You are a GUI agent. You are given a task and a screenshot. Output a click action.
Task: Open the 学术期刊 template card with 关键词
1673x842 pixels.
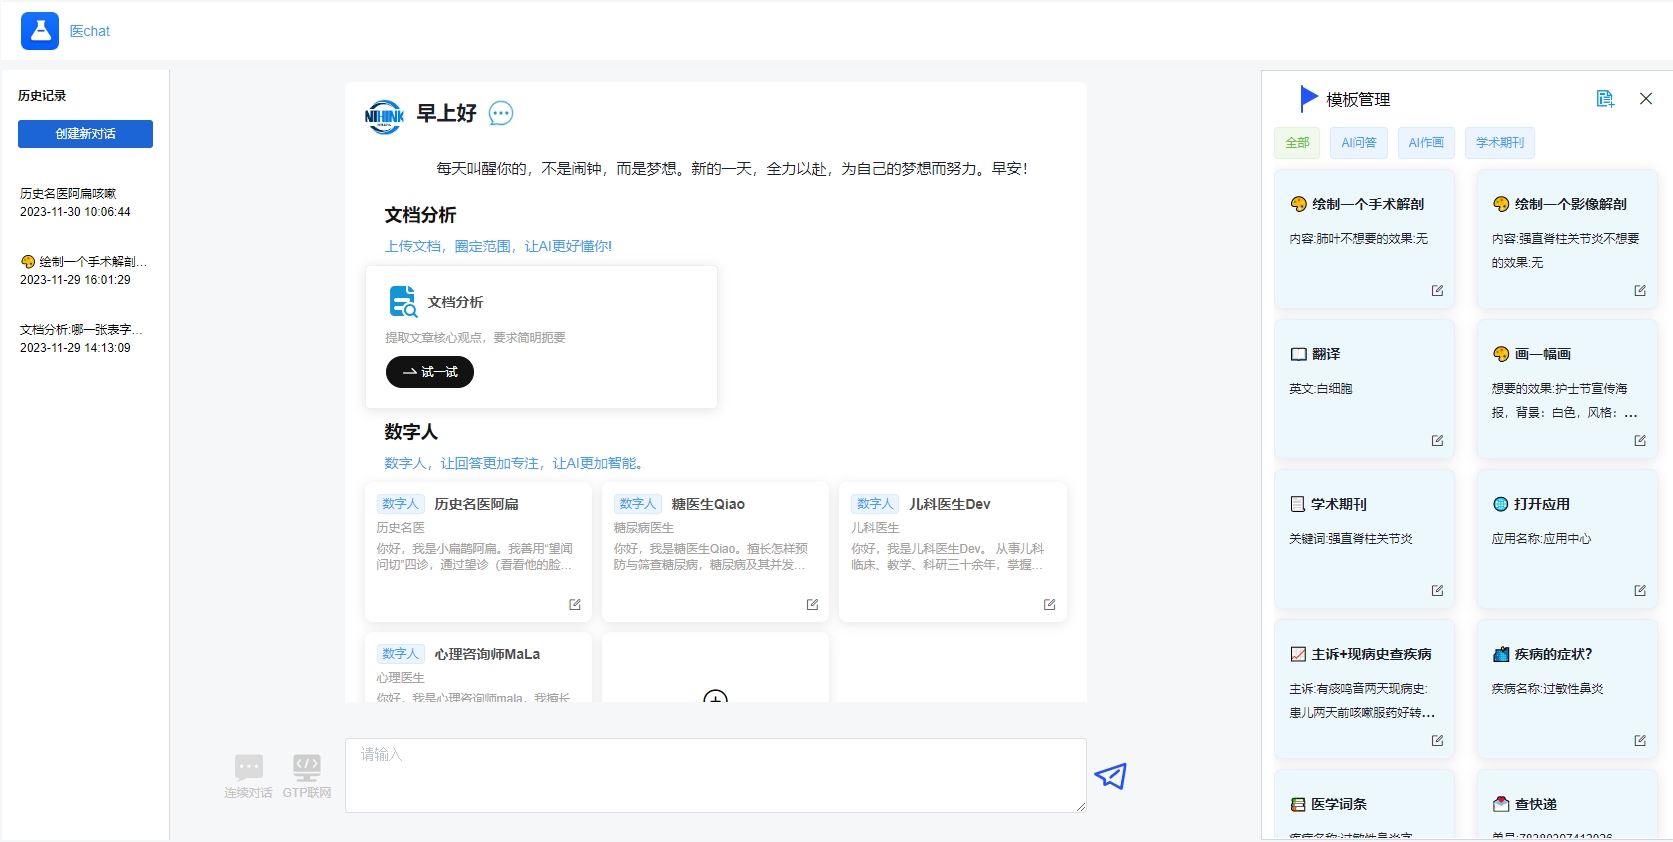tap(1364, 540)
